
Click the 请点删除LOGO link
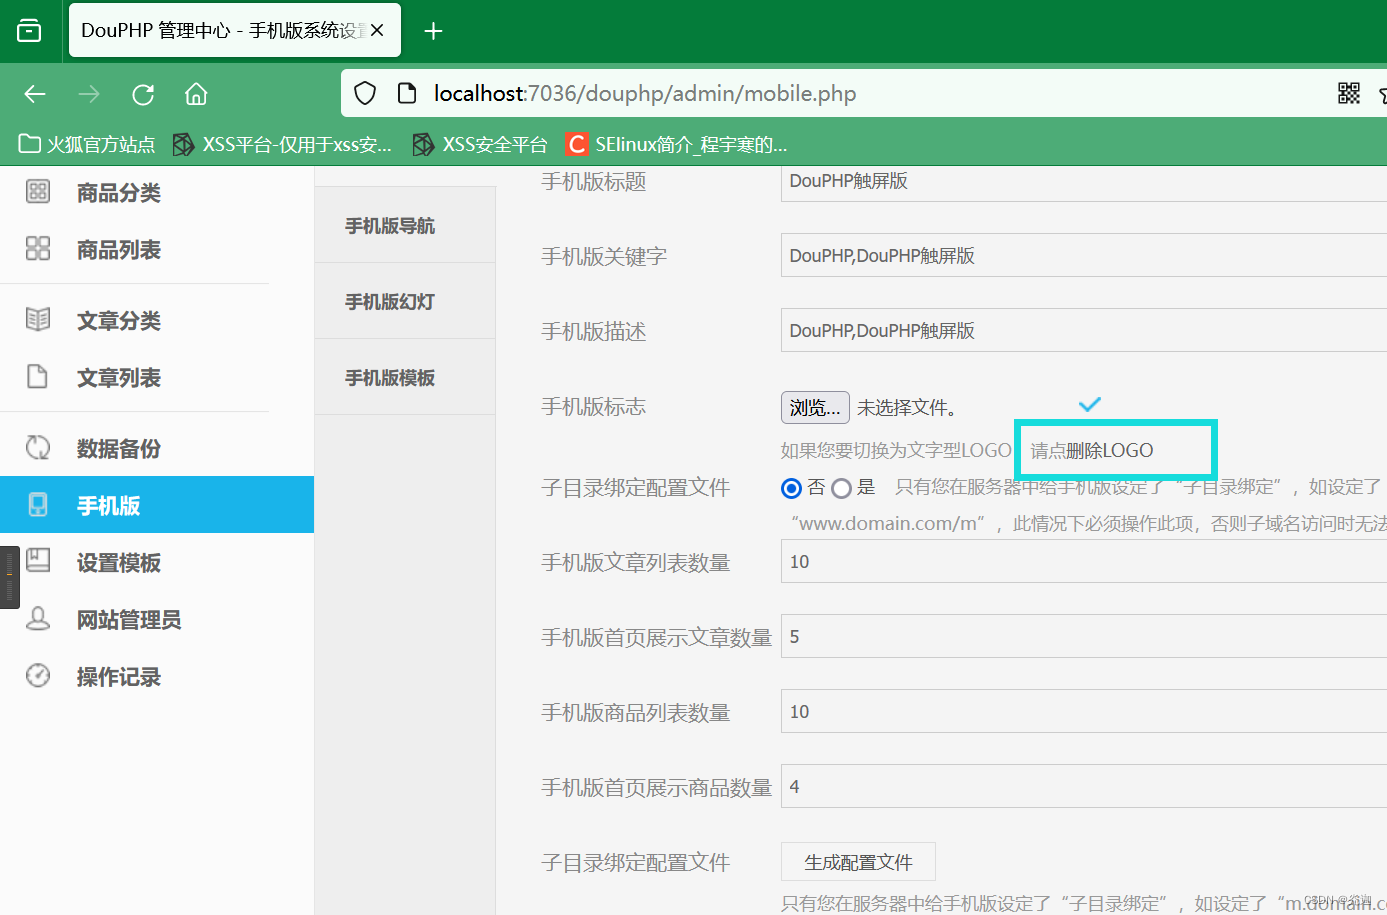point(1090,450)
